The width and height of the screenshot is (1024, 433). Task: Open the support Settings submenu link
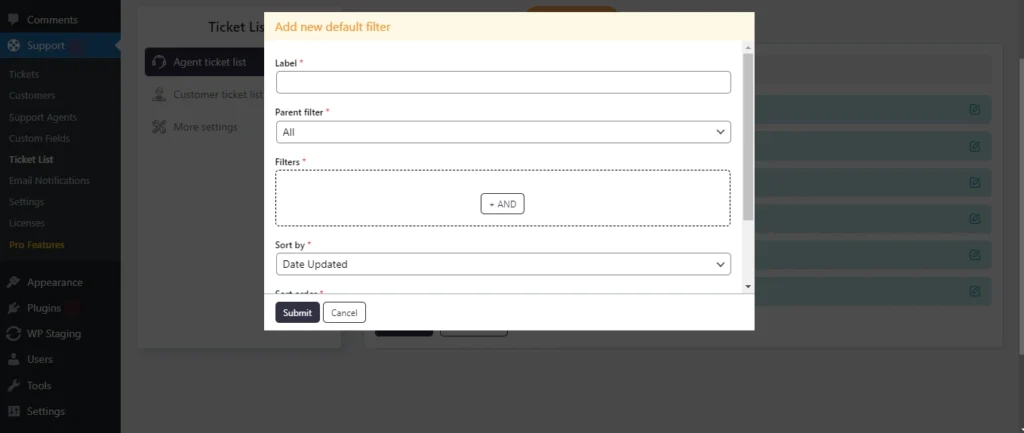(x=27, y=202)
